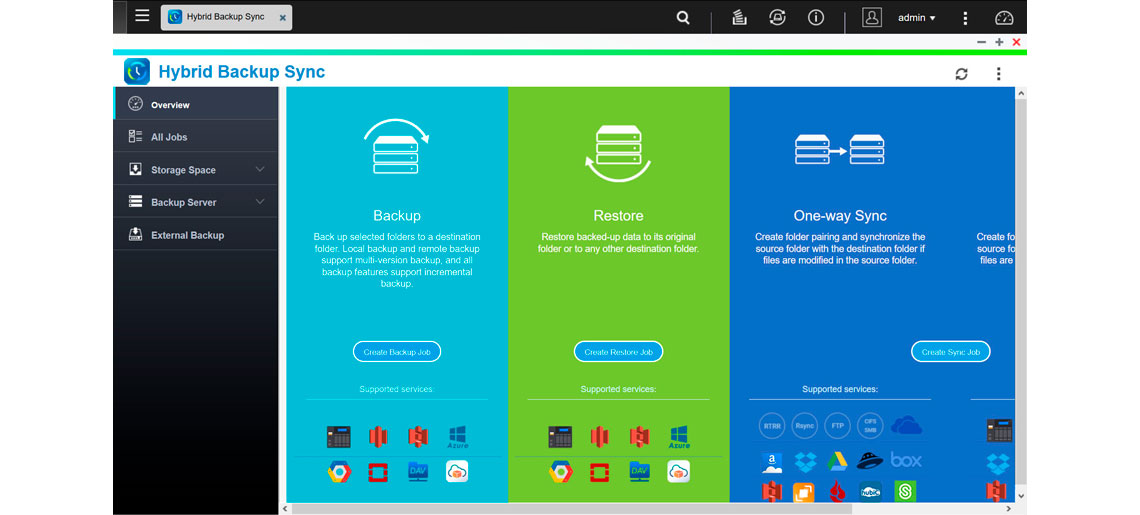Open All Jobs in the sidebar

point(196,137)
